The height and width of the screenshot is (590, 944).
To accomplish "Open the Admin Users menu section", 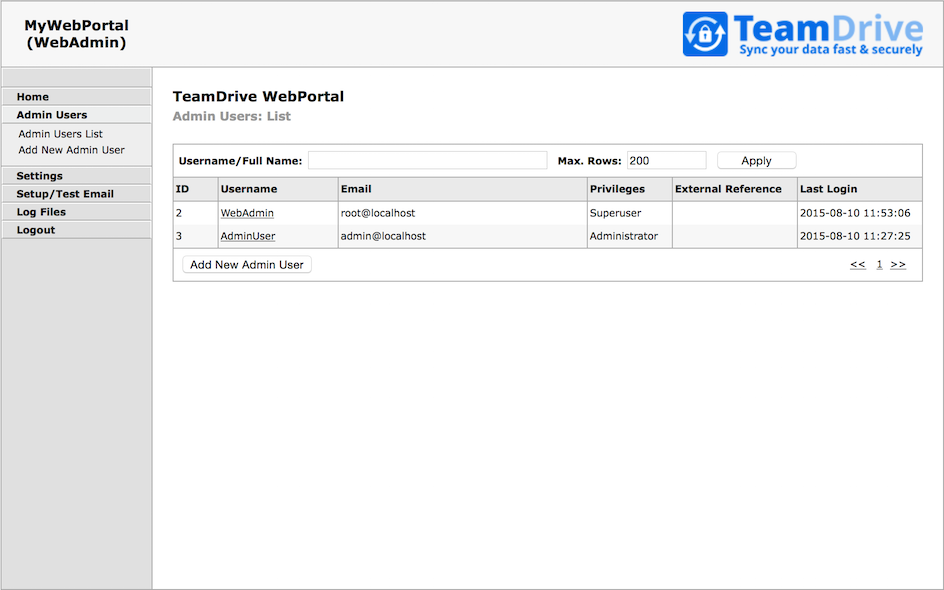I will [x=76, y=115].
